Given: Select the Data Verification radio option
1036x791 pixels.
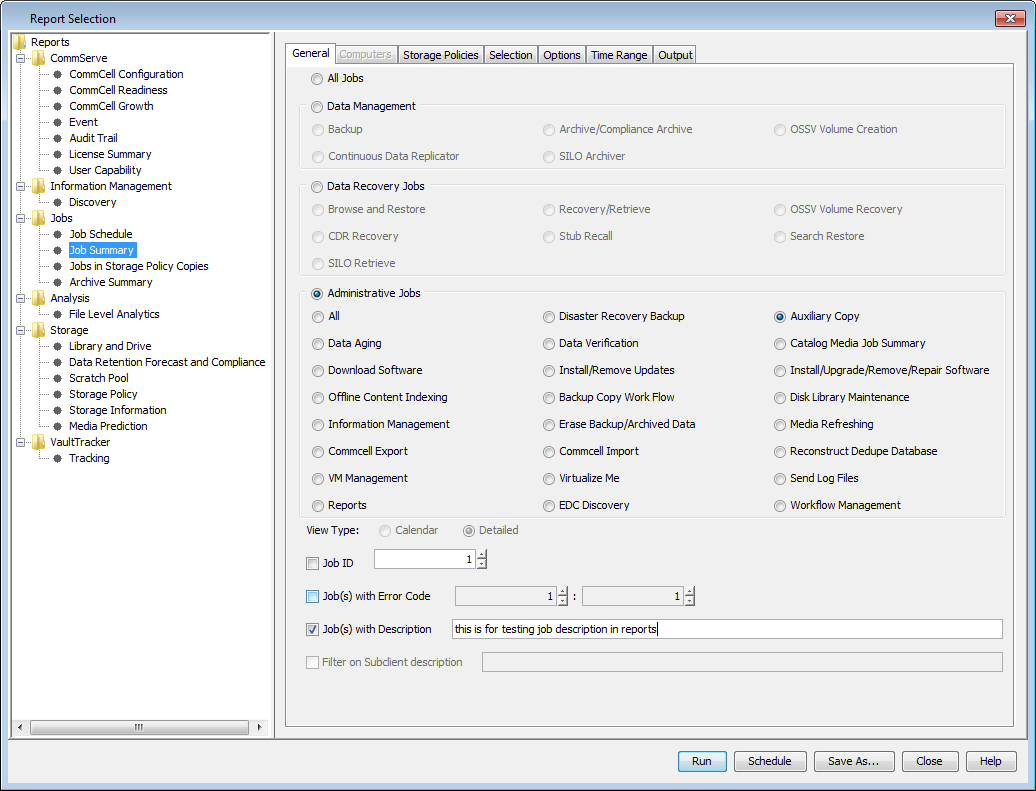Looking at the screenshot, I should coord(548,344).
